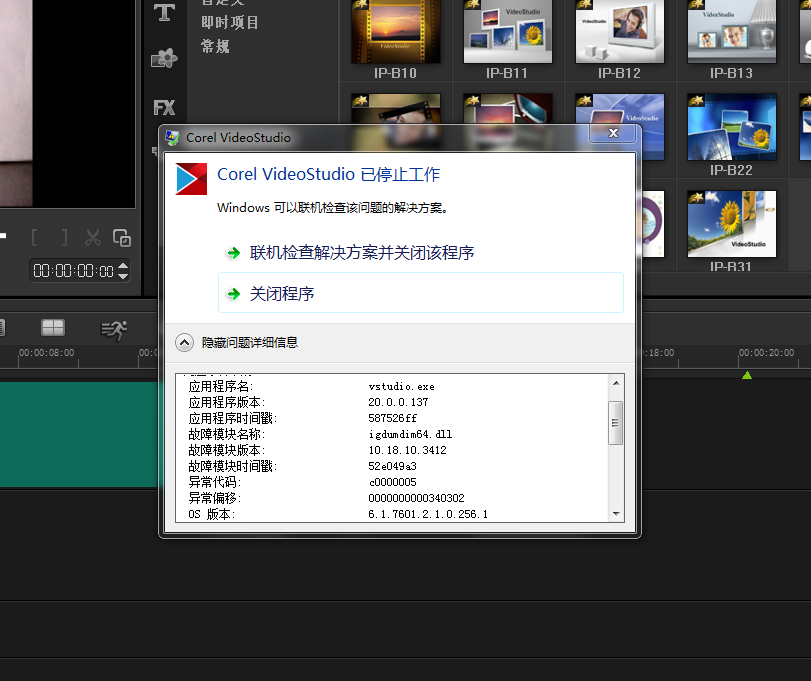Click the dialog title bar shield icon

pyautogui.click(x=173, y=138)
